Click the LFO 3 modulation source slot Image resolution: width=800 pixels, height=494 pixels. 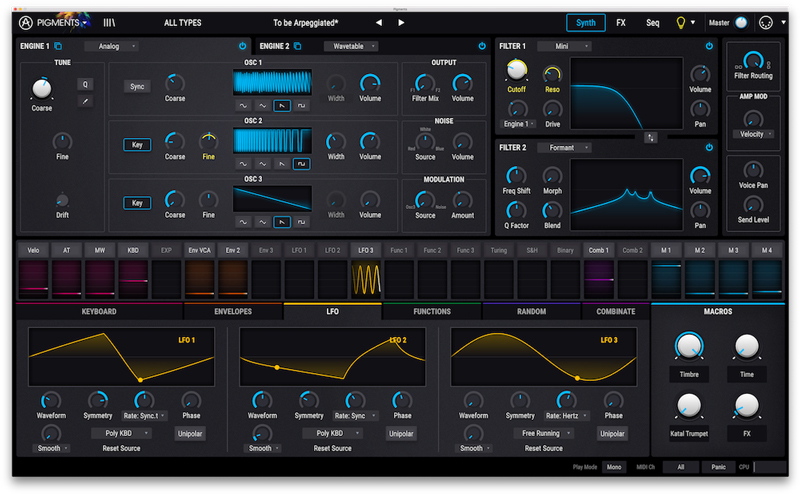366,279
